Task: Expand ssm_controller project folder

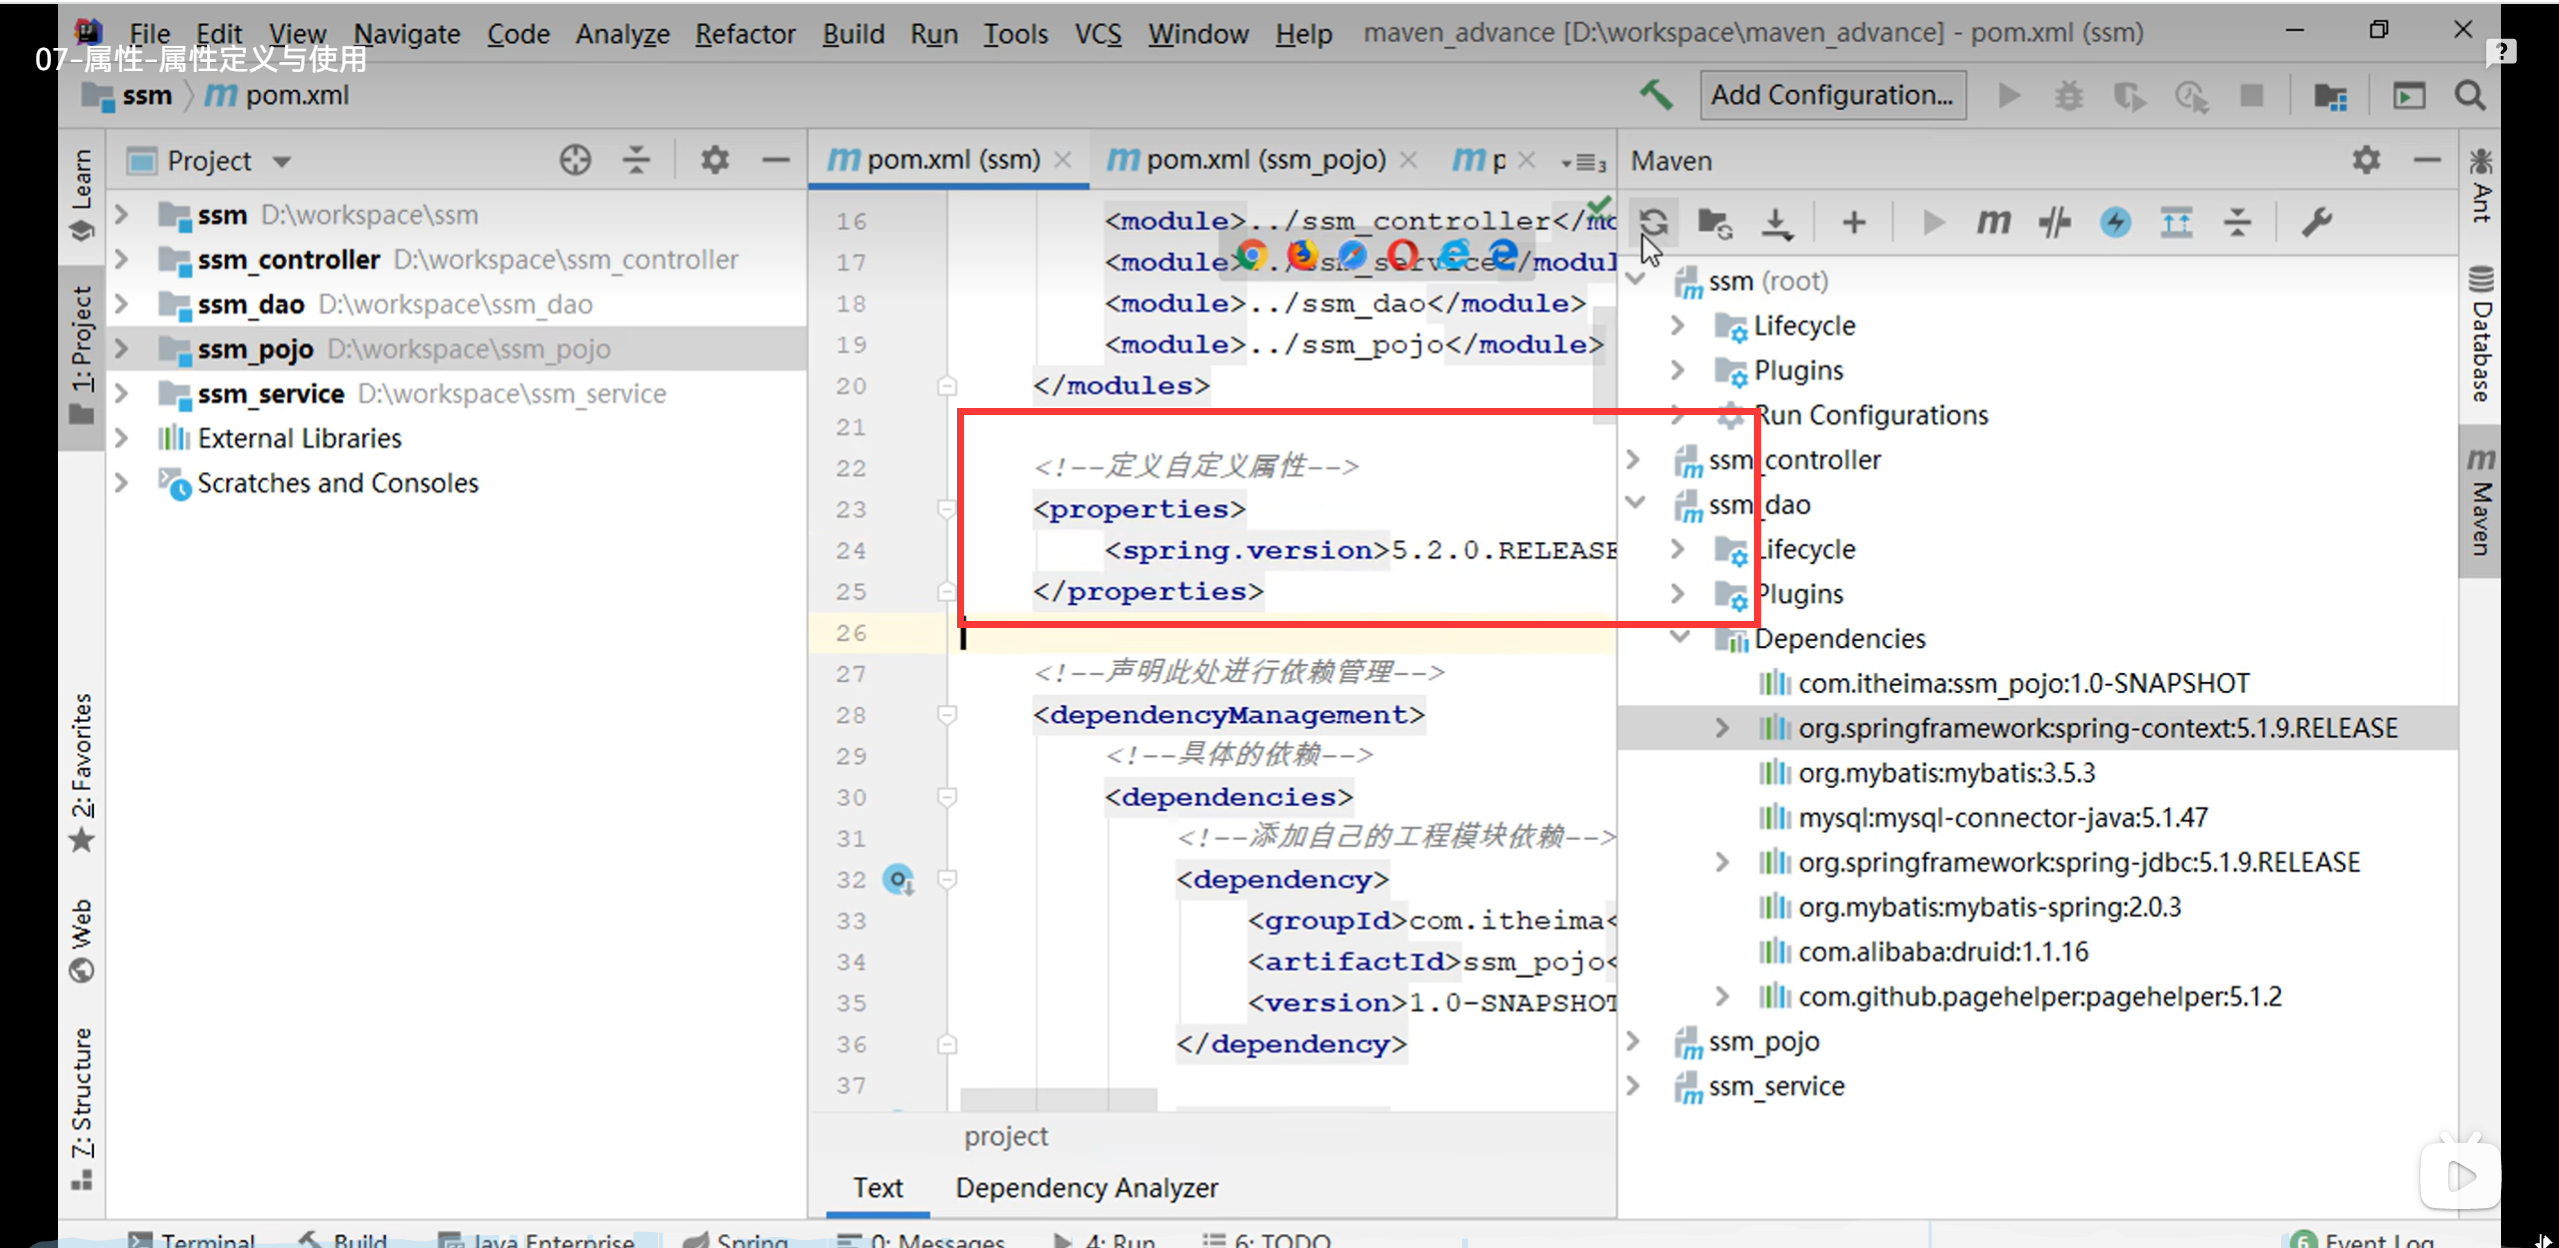Action: coord(122,260)
